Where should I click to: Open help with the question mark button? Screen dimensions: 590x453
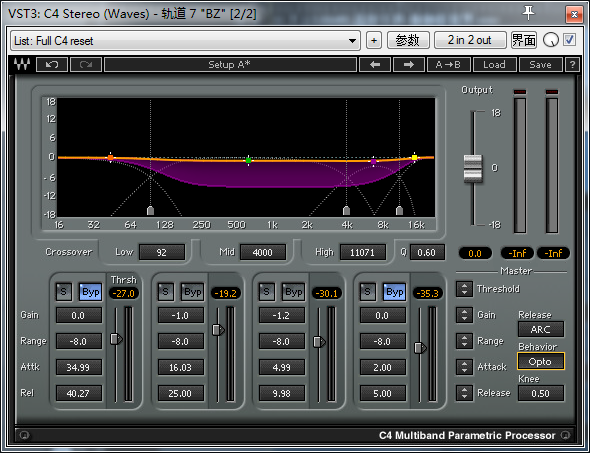(572, 64)
